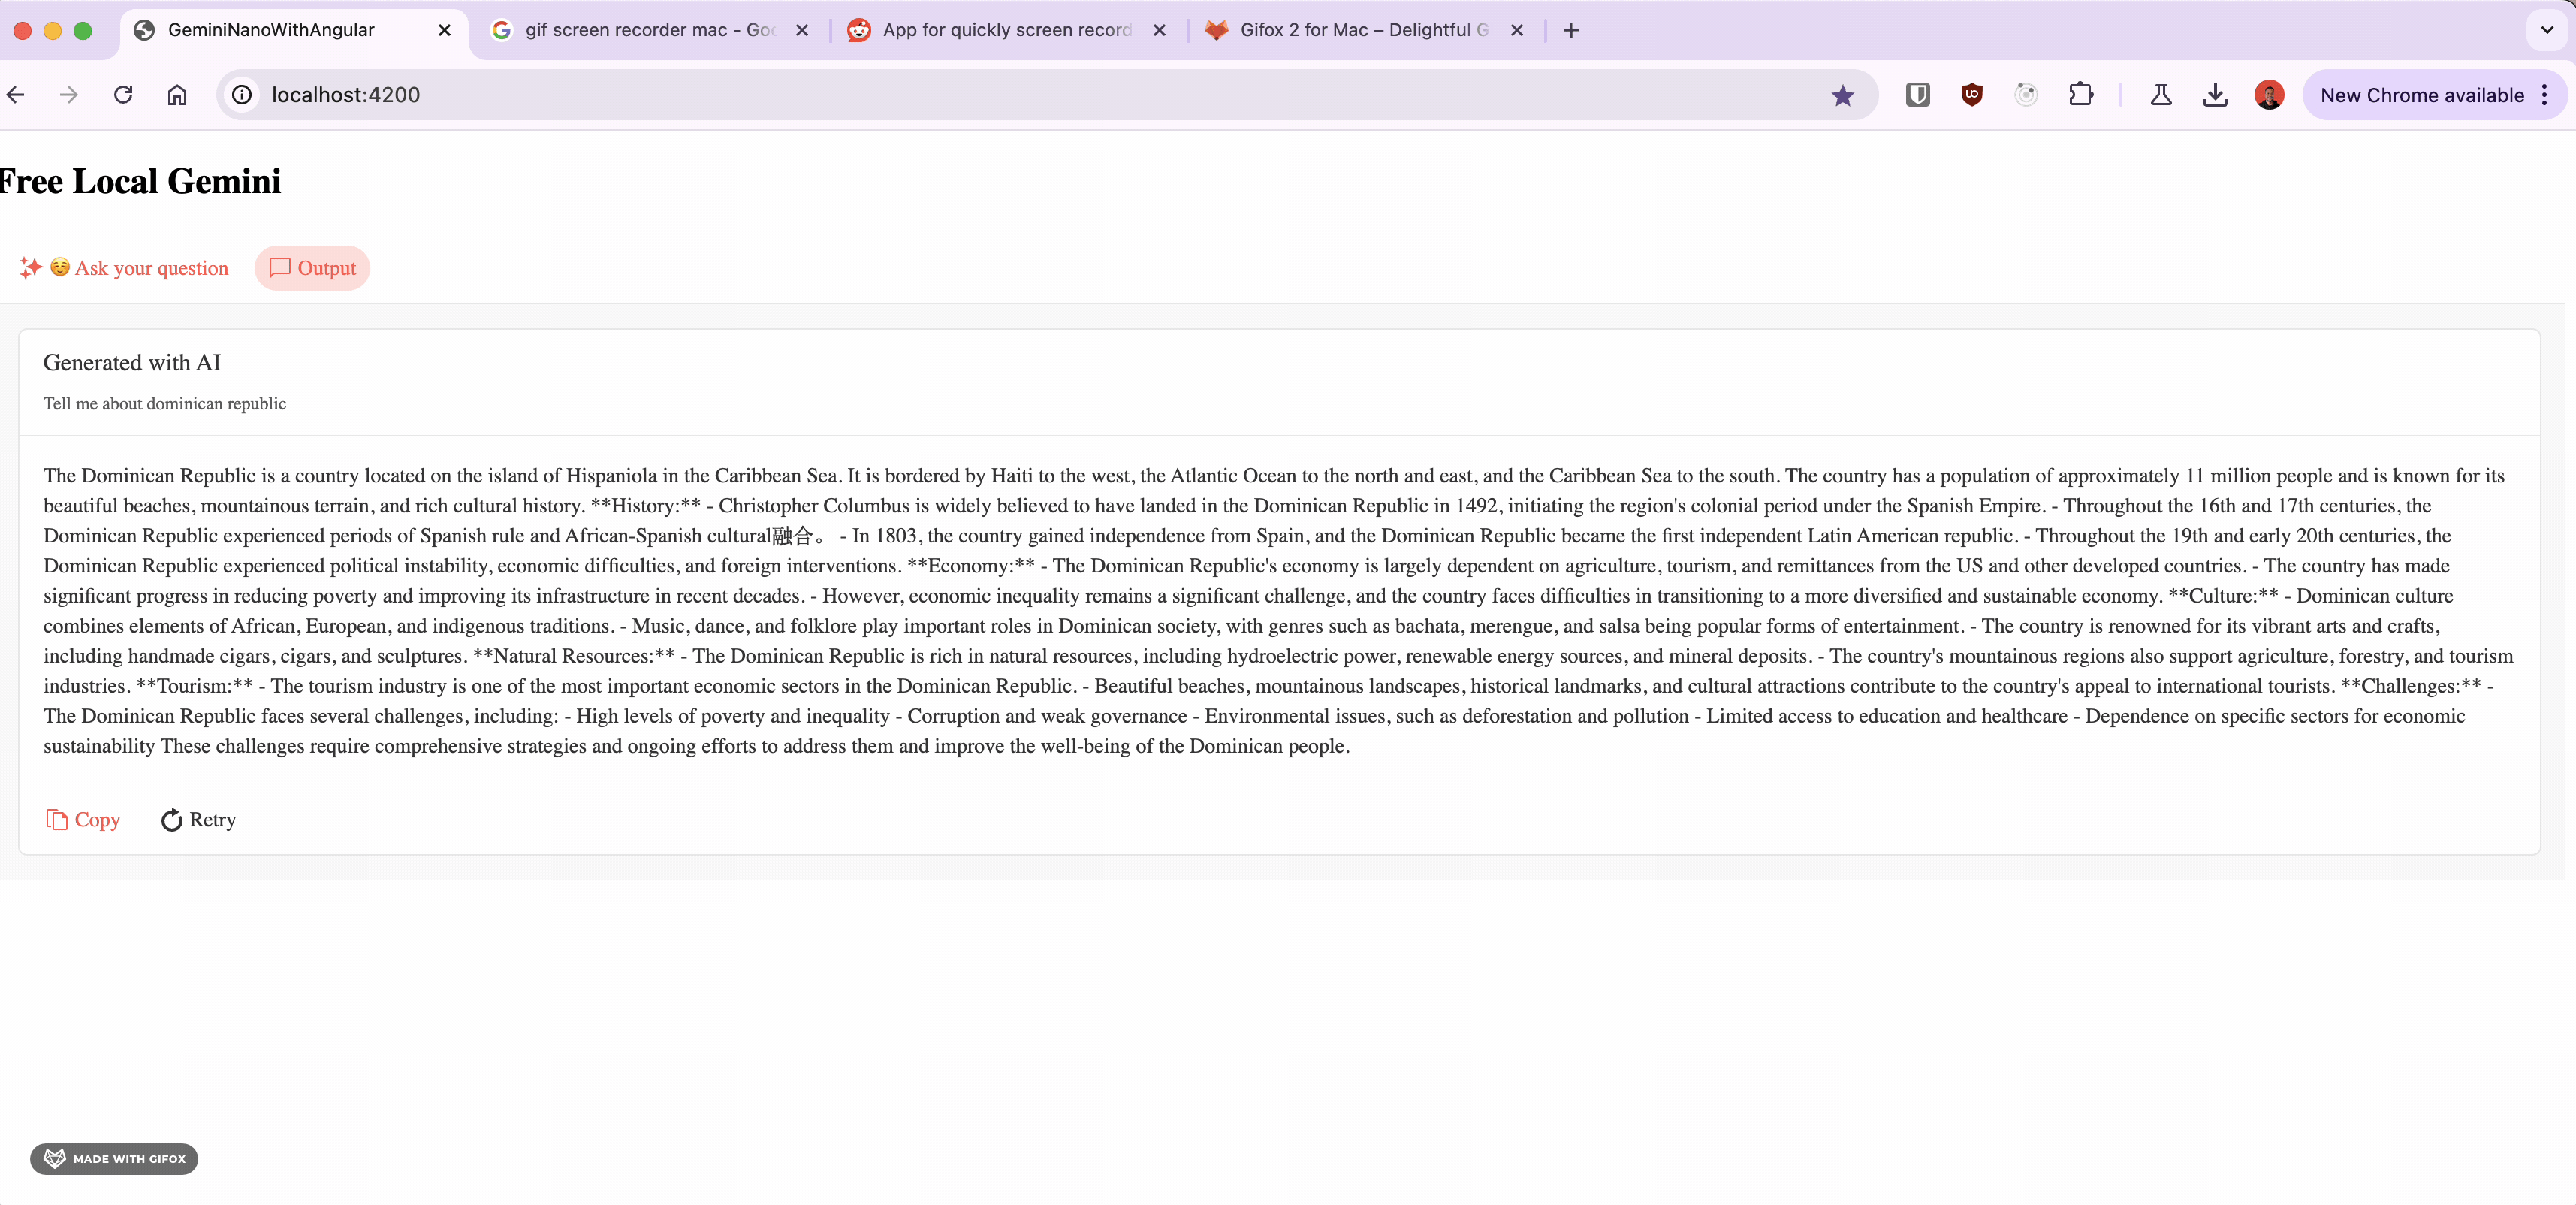Viewport: 2576px width, 1205px height.
Task: Select the Output tab
Action: click(312, 268)
